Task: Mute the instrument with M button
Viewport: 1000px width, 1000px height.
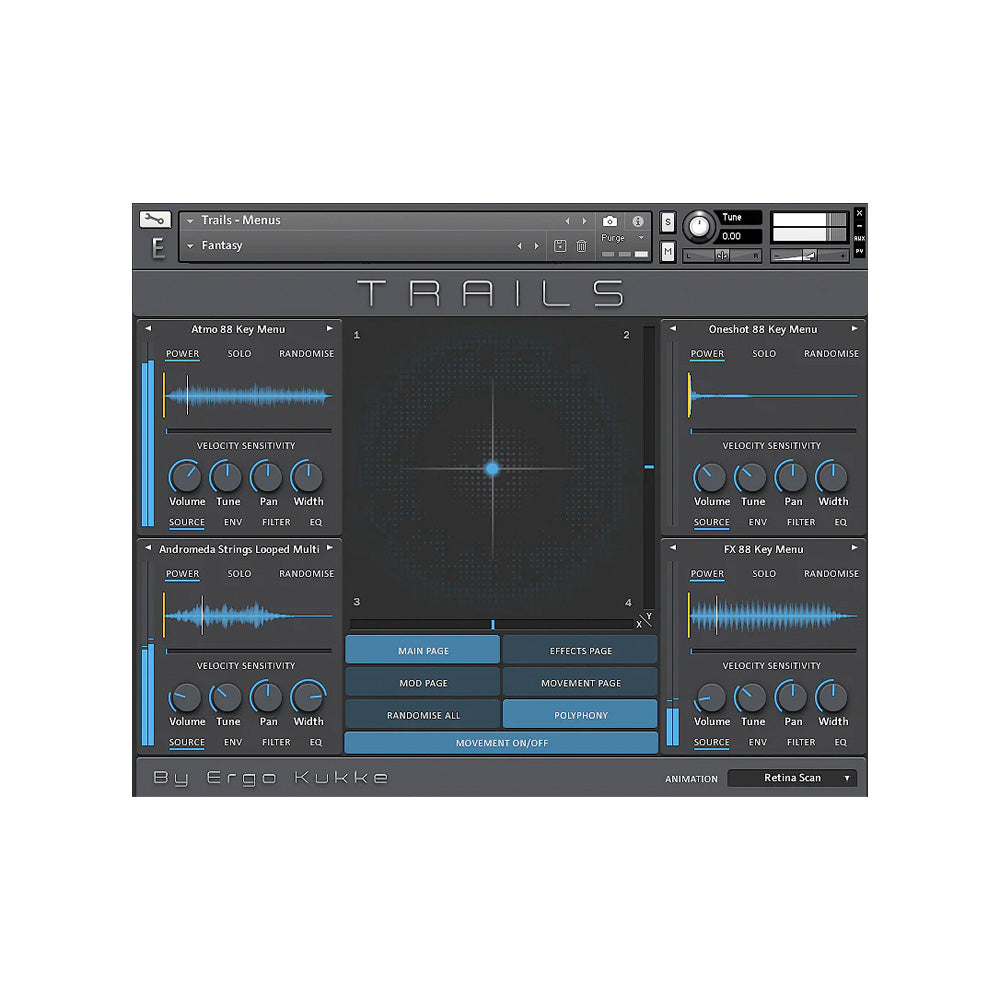Action: 668,252
